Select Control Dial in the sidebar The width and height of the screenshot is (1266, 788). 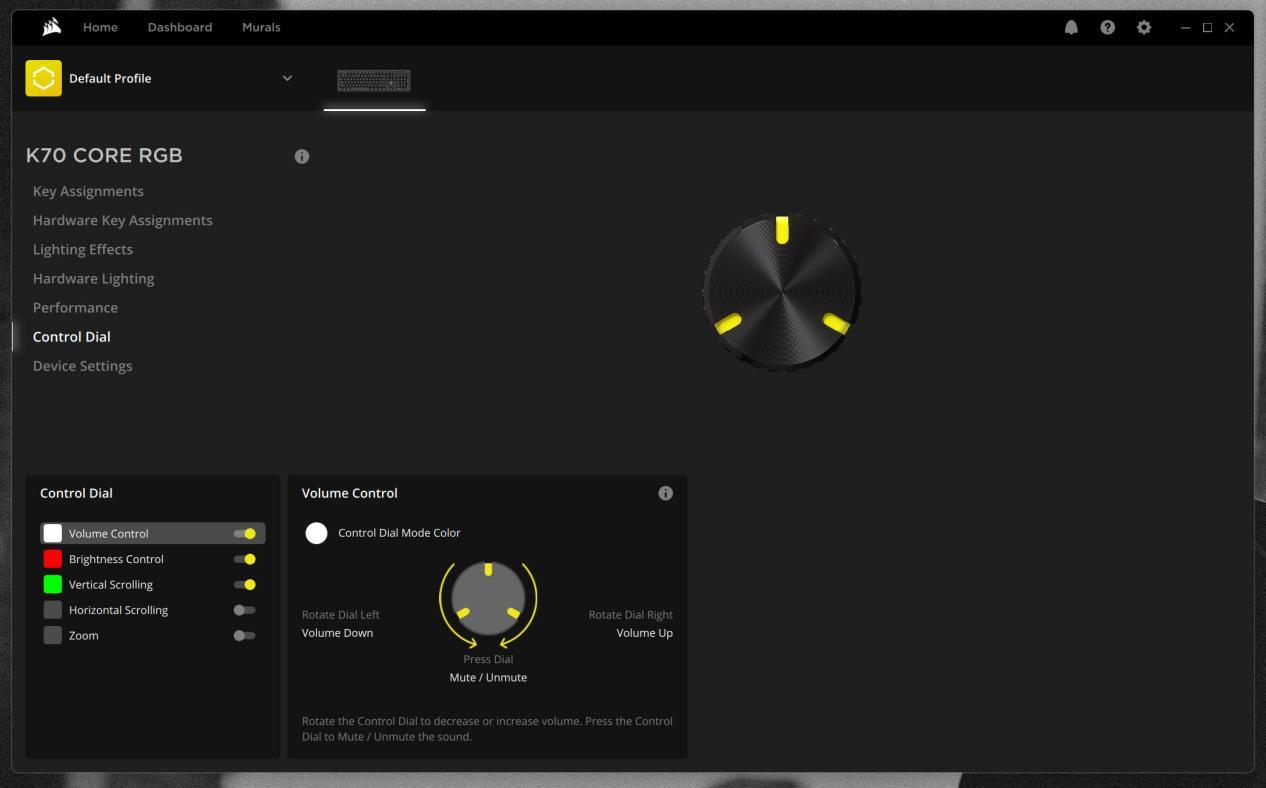click(x=72, y=336)
